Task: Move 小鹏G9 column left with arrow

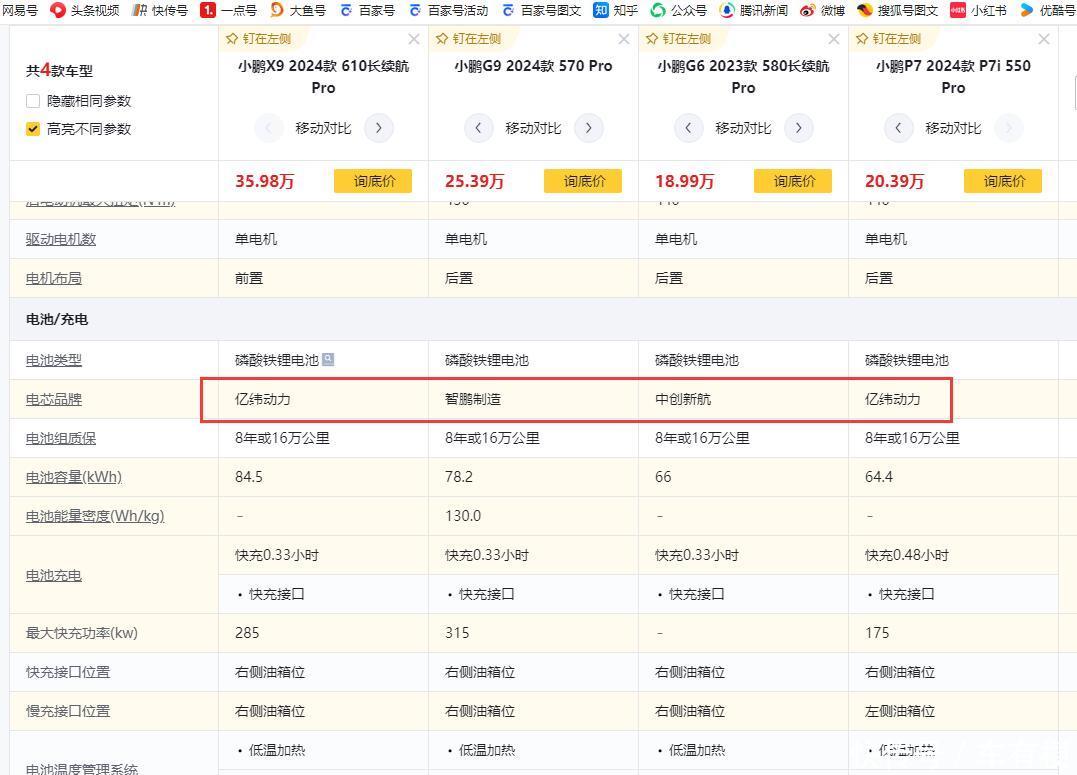Action: (478, 128)
